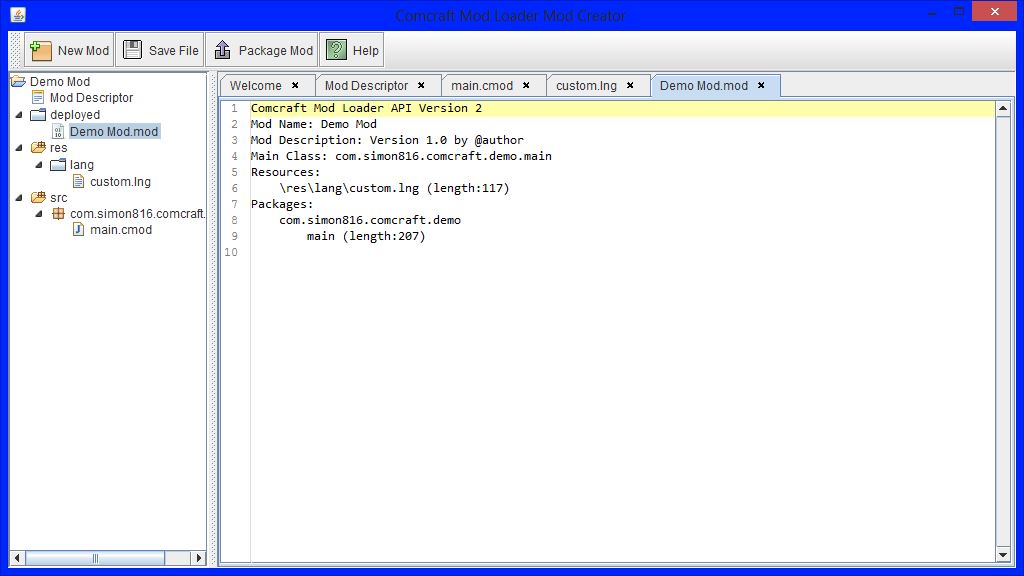Click the New Mod toolbar icon
This screenshot has width=1024, height=576.
[x=40, y=49]
